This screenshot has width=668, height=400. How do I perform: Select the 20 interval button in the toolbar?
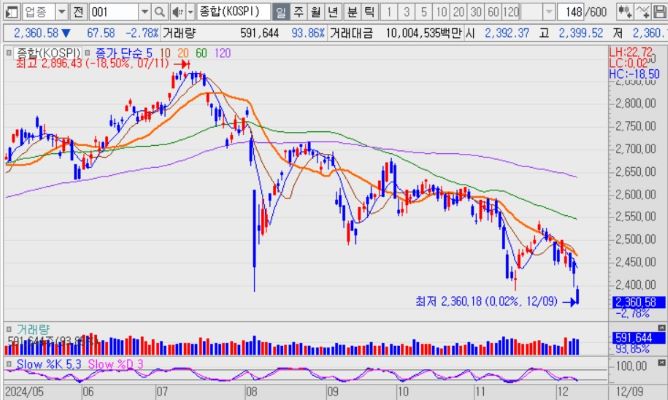coord(458,12)
